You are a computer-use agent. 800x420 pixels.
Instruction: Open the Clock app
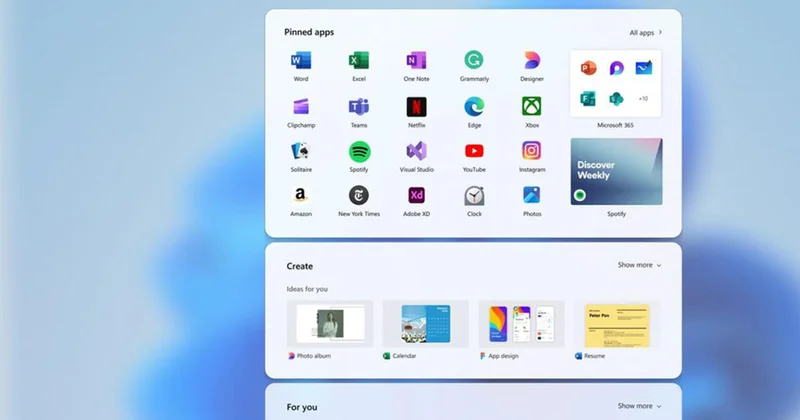(474, 195)
